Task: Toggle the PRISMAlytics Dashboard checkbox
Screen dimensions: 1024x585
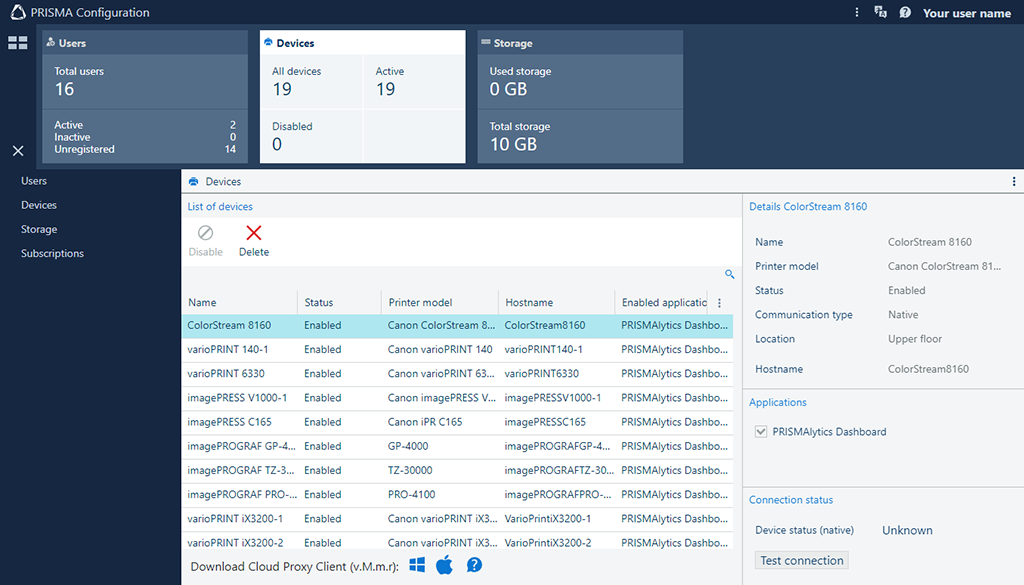Action: click(762, 432)
